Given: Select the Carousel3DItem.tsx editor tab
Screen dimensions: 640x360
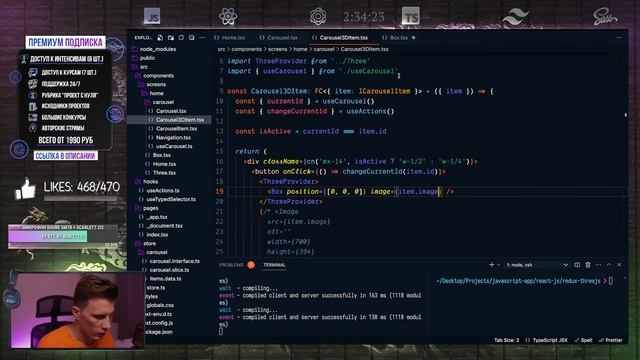Looking at the screenshot, I should [x=340, y=38].
